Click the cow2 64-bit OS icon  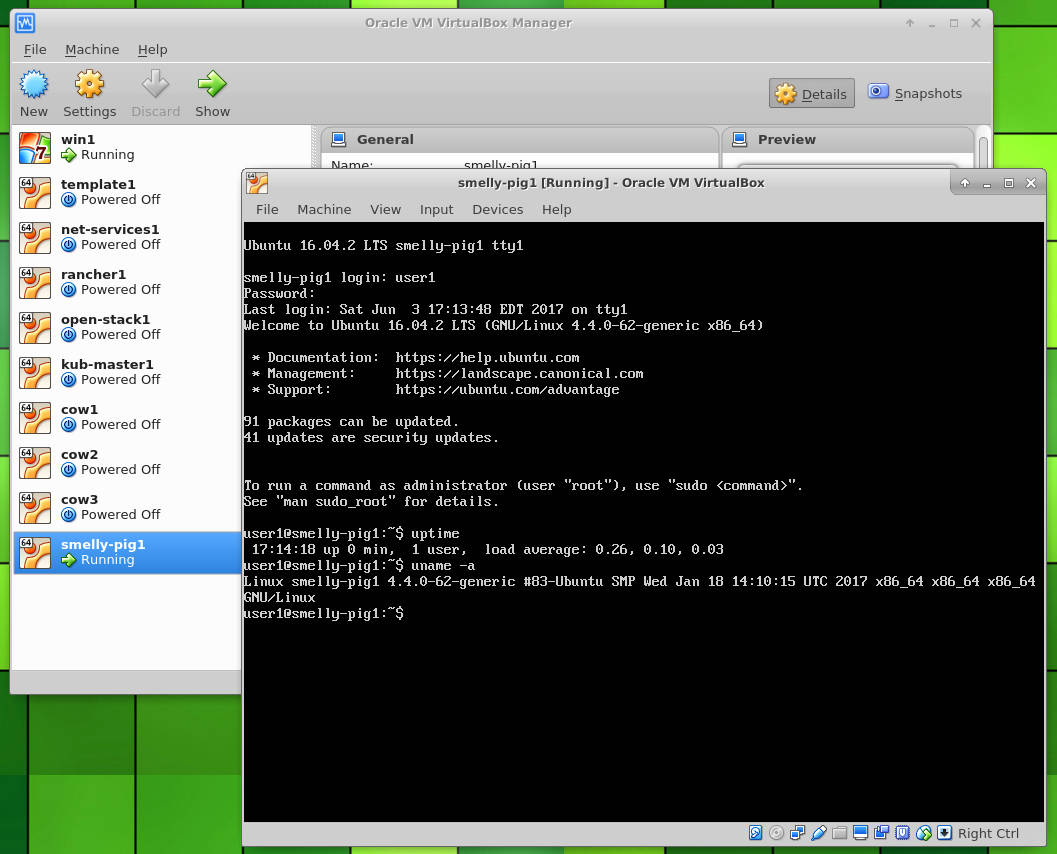point(35,463)
